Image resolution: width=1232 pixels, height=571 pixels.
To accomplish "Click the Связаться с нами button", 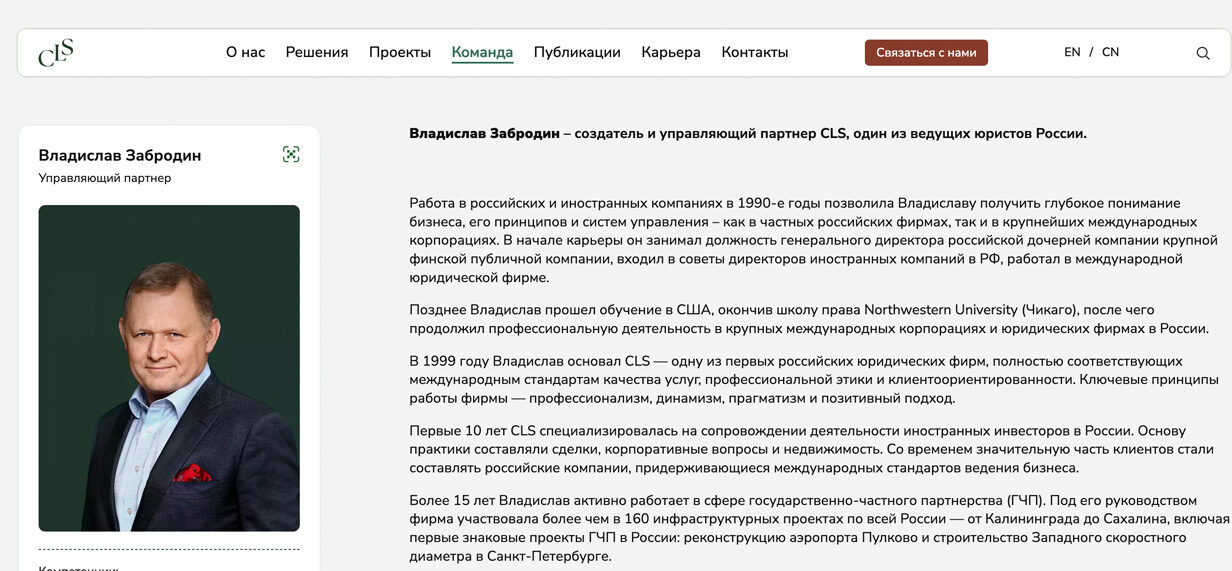I will [x=926, y=53].
